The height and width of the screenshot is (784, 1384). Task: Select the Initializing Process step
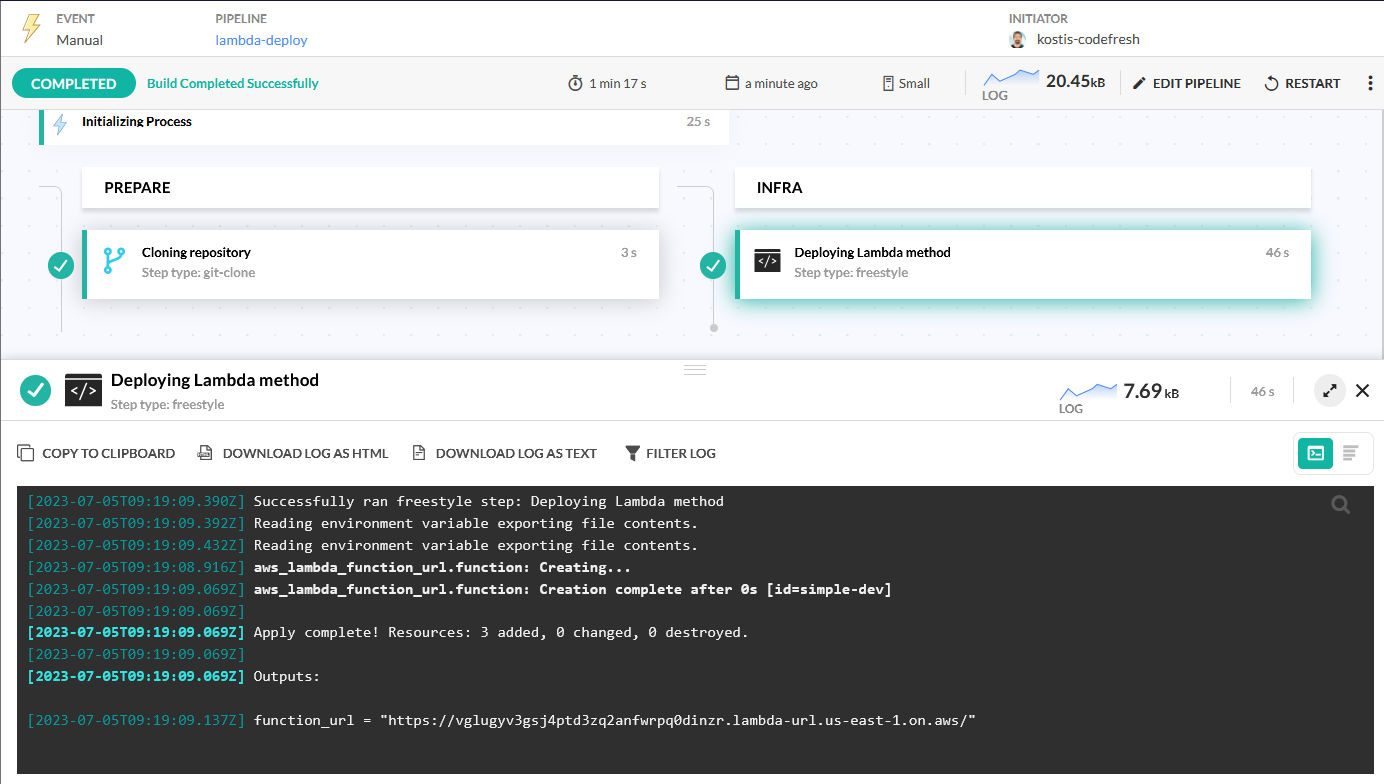tap(384, 126)
